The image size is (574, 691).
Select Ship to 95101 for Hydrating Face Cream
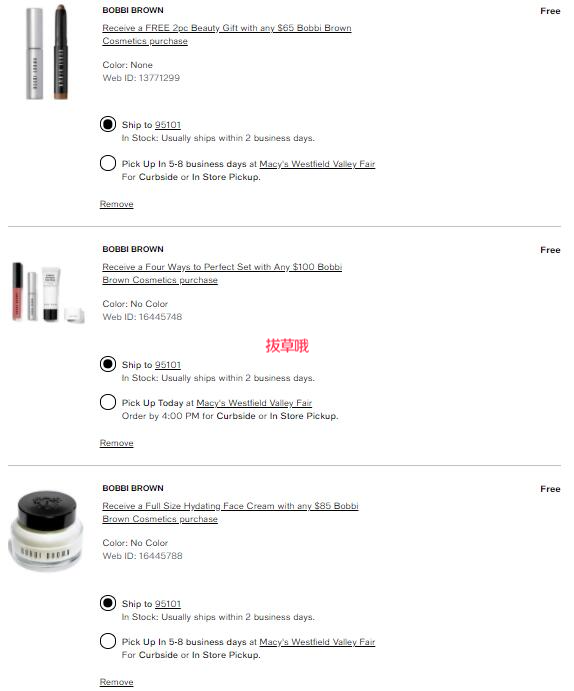point(107,603)
